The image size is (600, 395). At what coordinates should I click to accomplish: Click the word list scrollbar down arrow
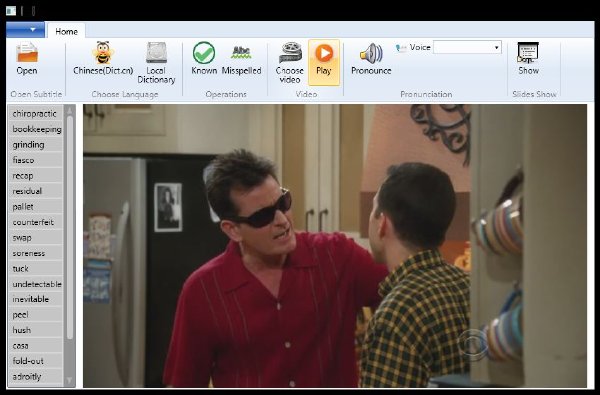click(70, 380)
